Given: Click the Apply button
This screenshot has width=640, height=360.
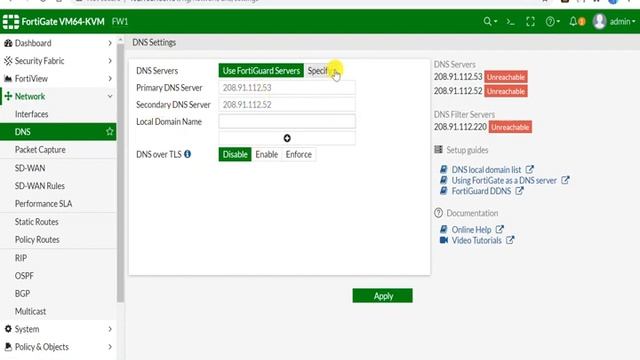Looking at the screenshot, I should [382, 296].
